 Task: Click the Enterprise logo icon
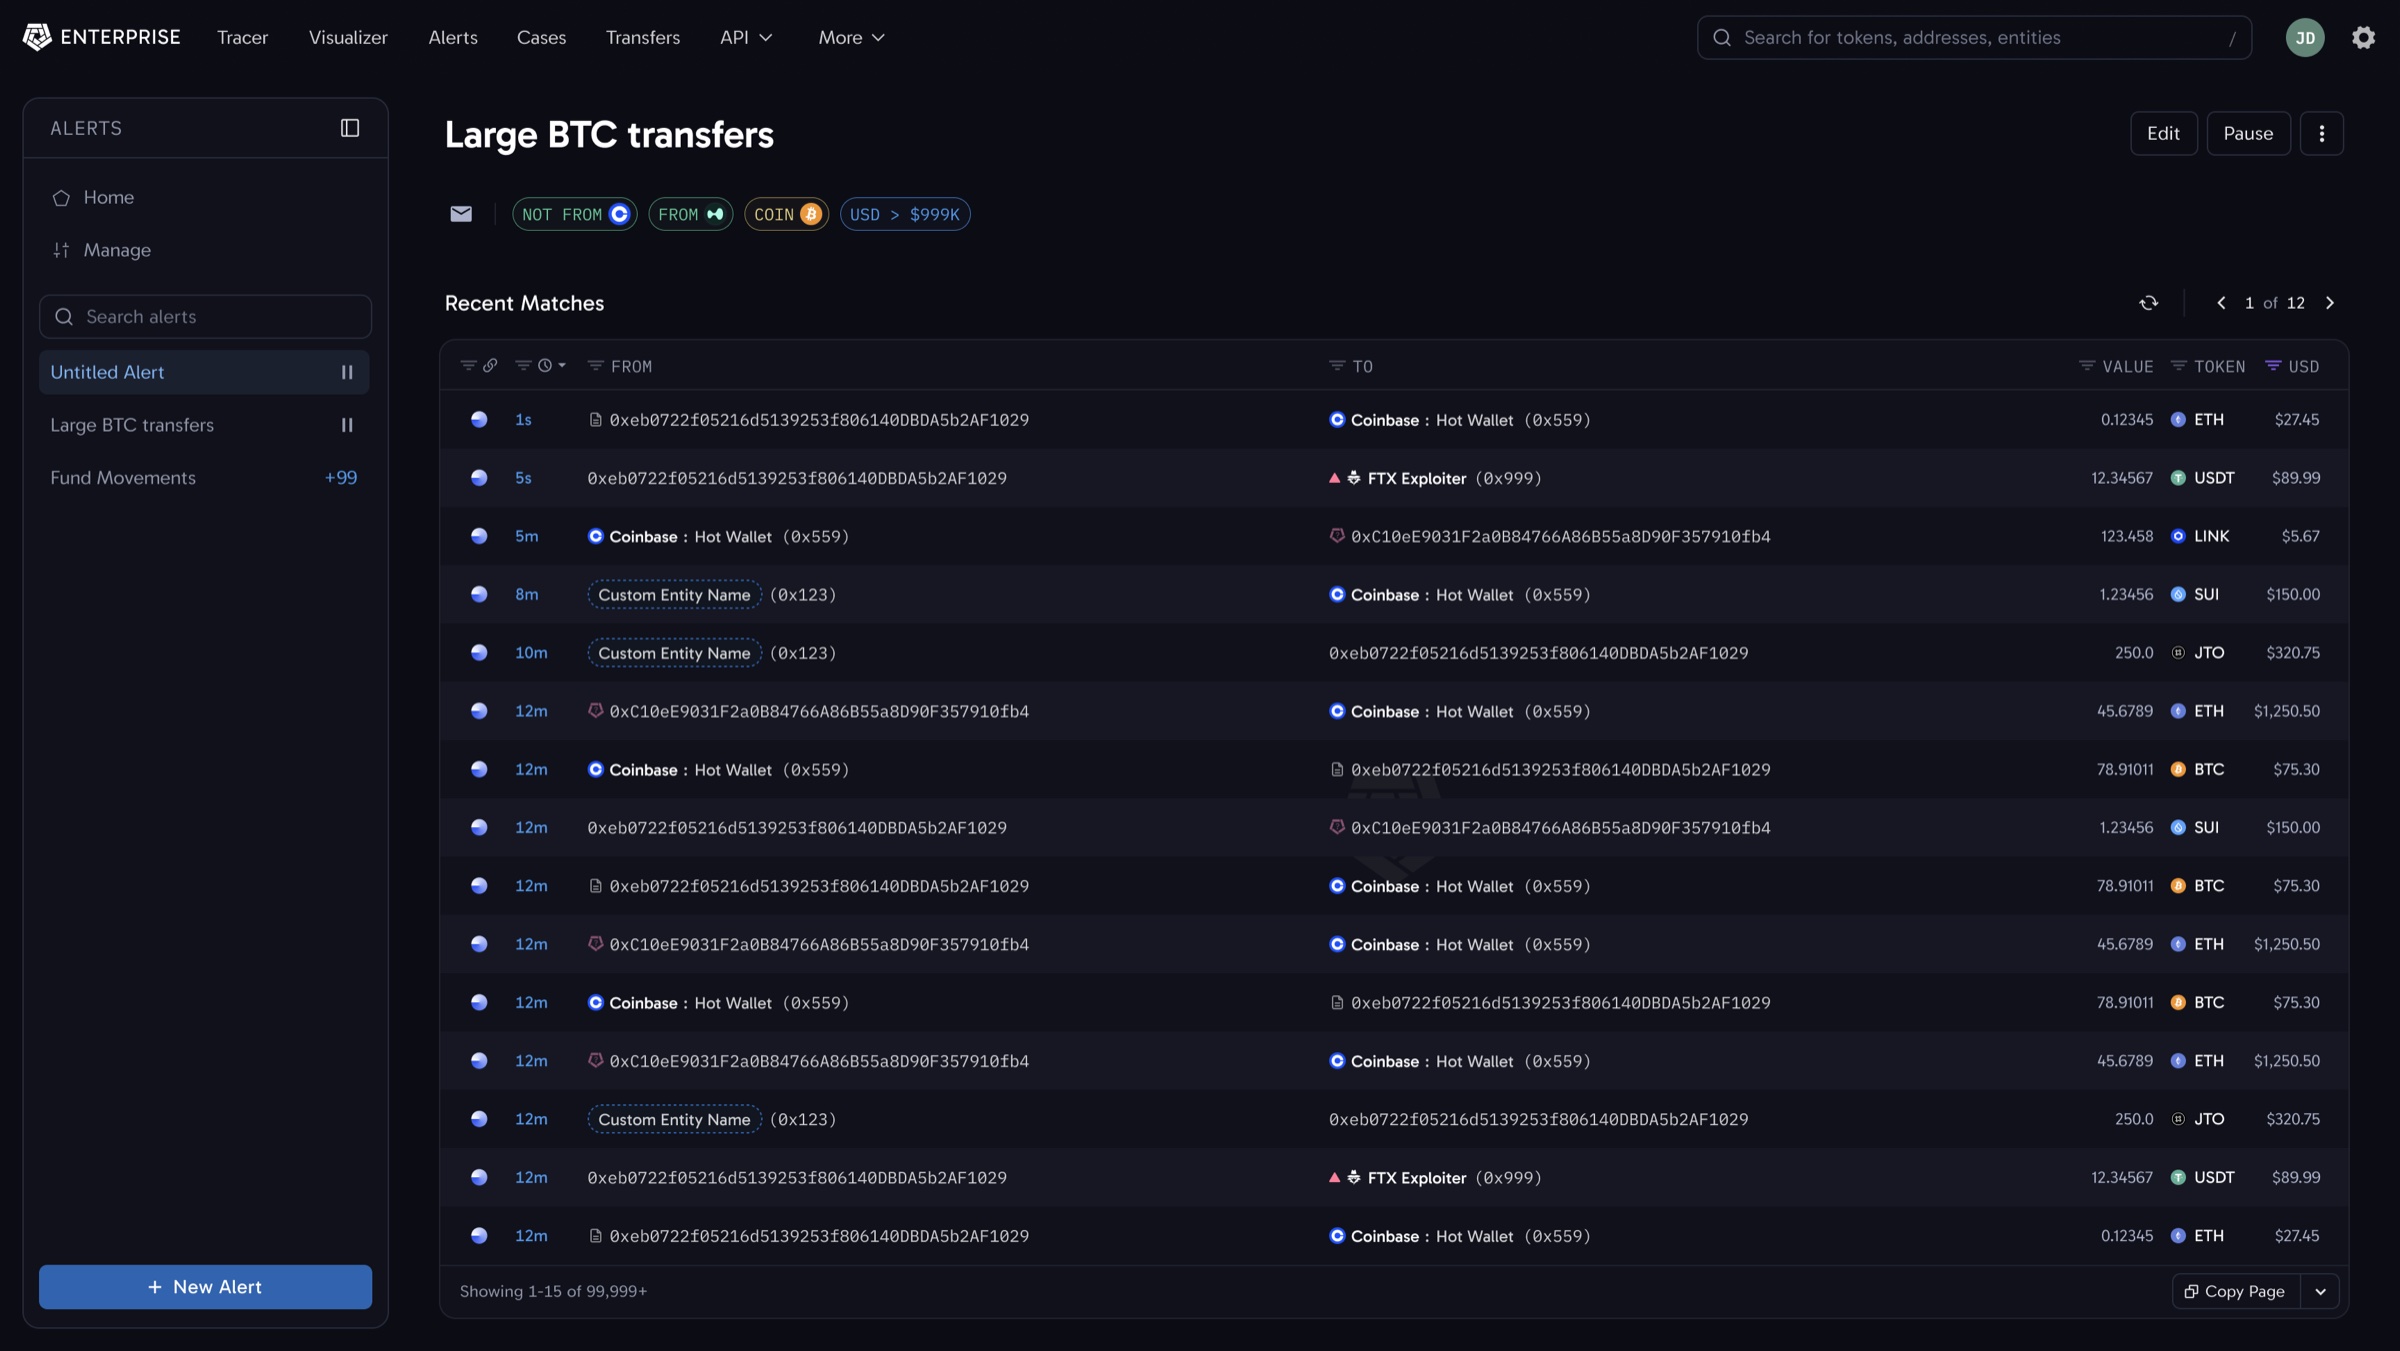point(37,37)
